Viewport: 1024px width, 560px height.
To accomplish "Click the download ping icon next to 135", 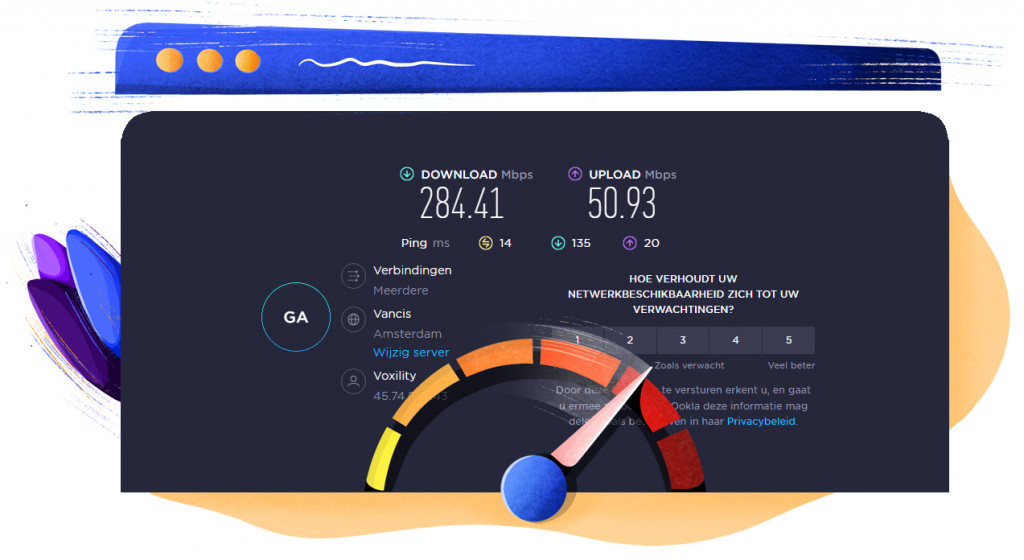I will [x=558, y=243].
